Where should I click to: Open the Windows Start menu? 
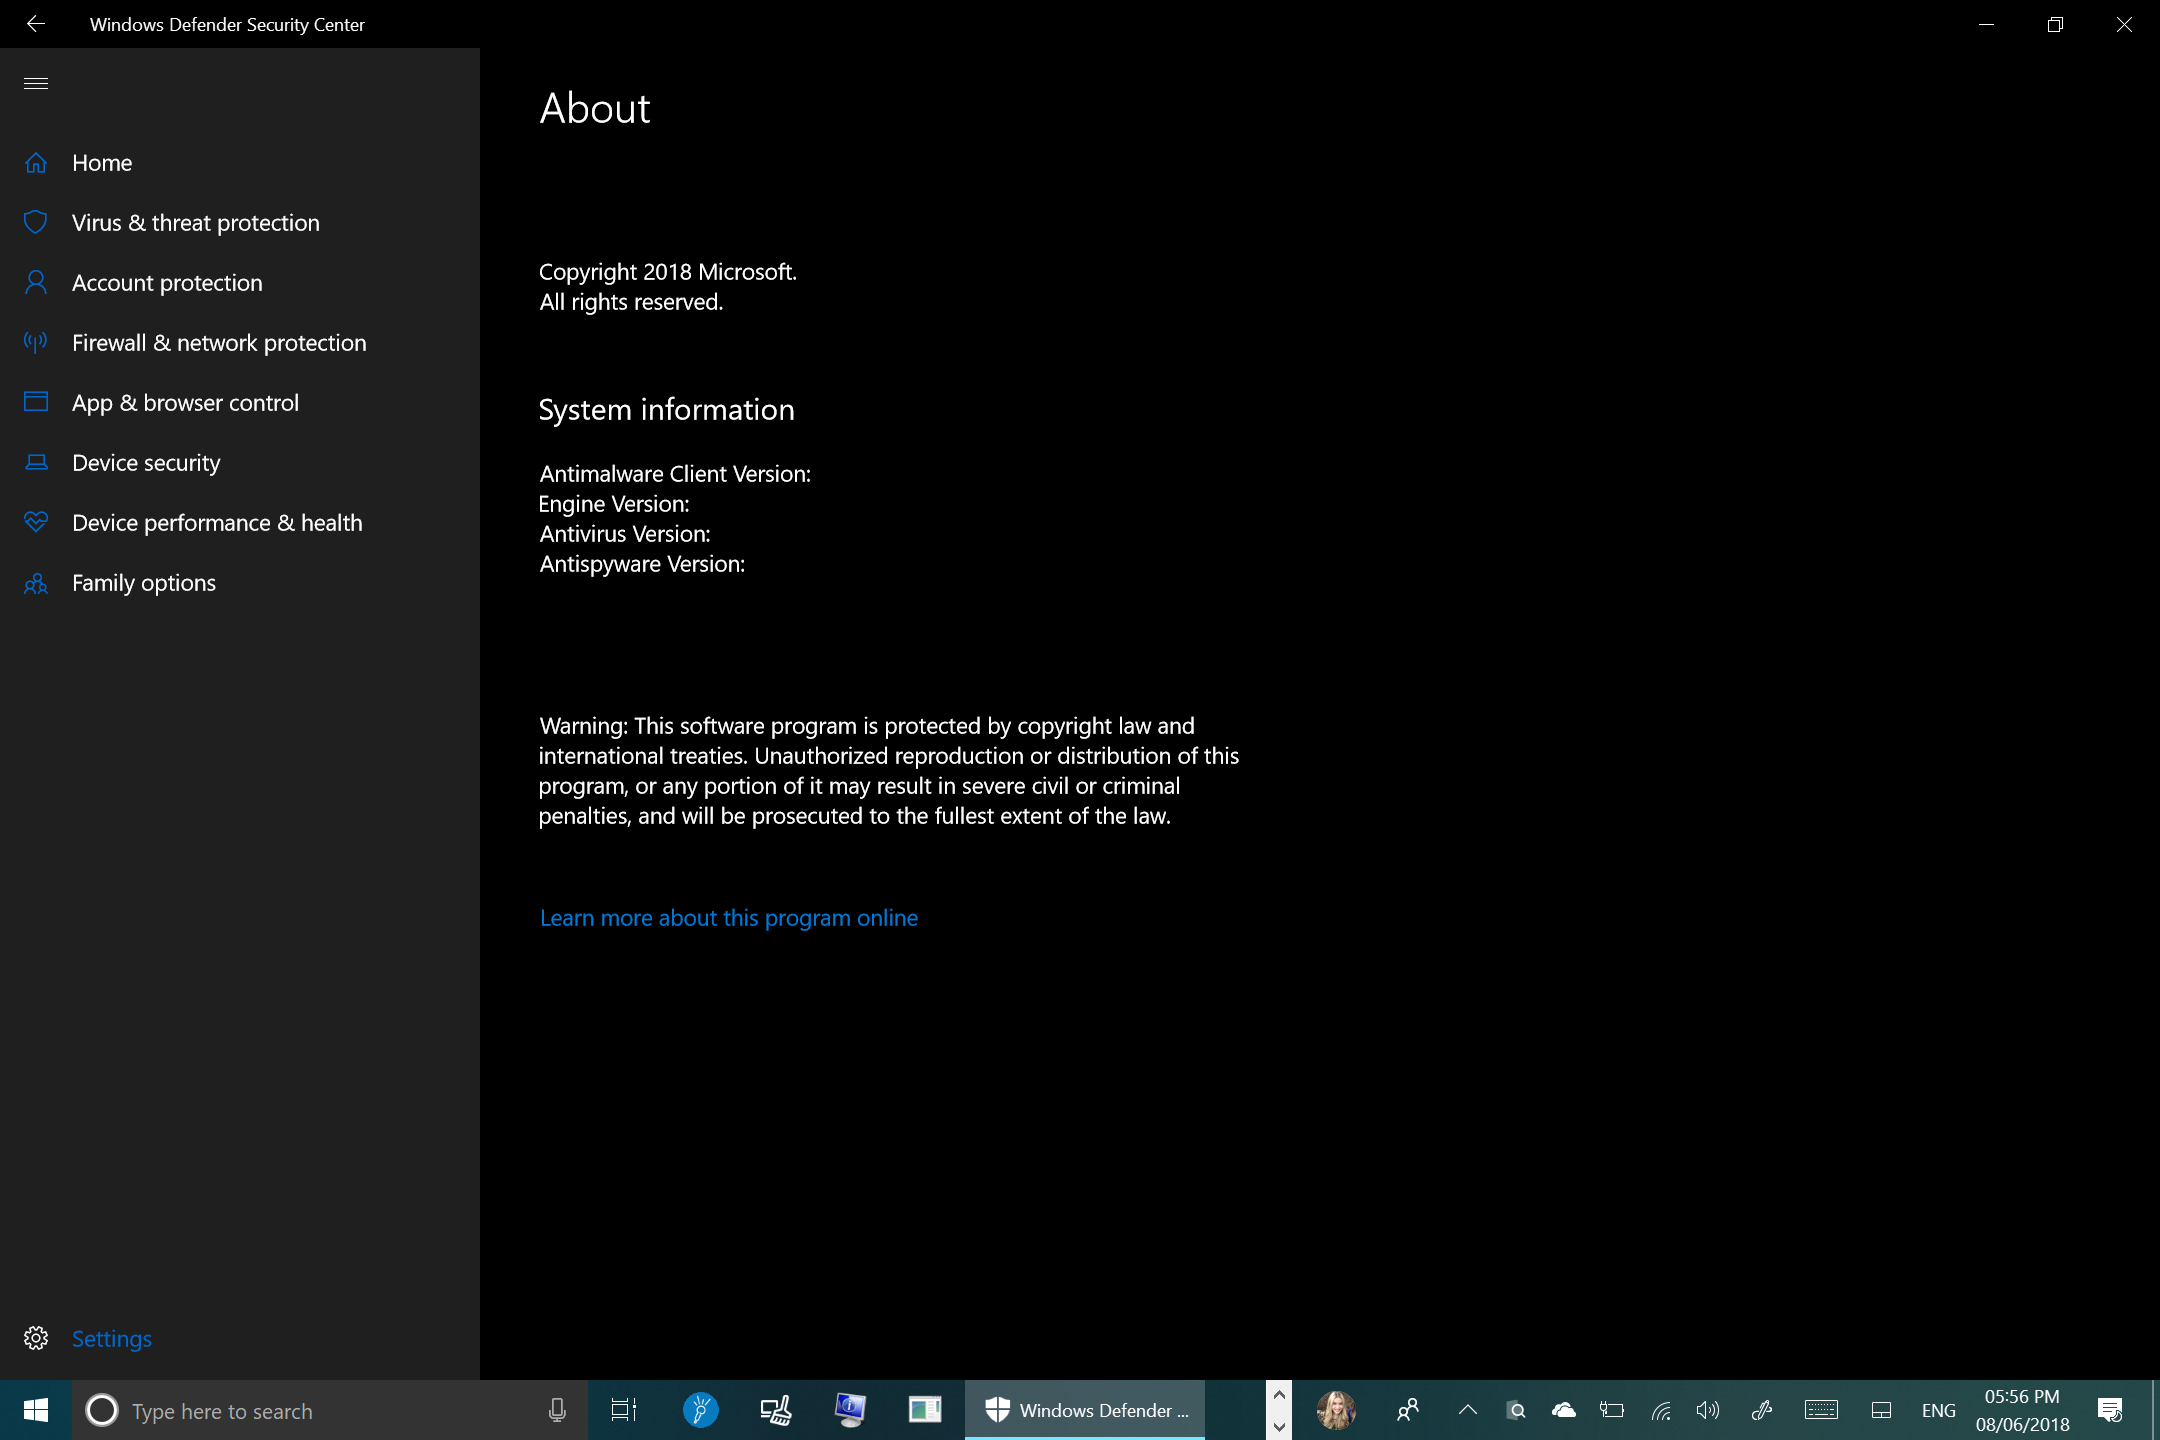pyautogui.click(x=36, y=1410)
